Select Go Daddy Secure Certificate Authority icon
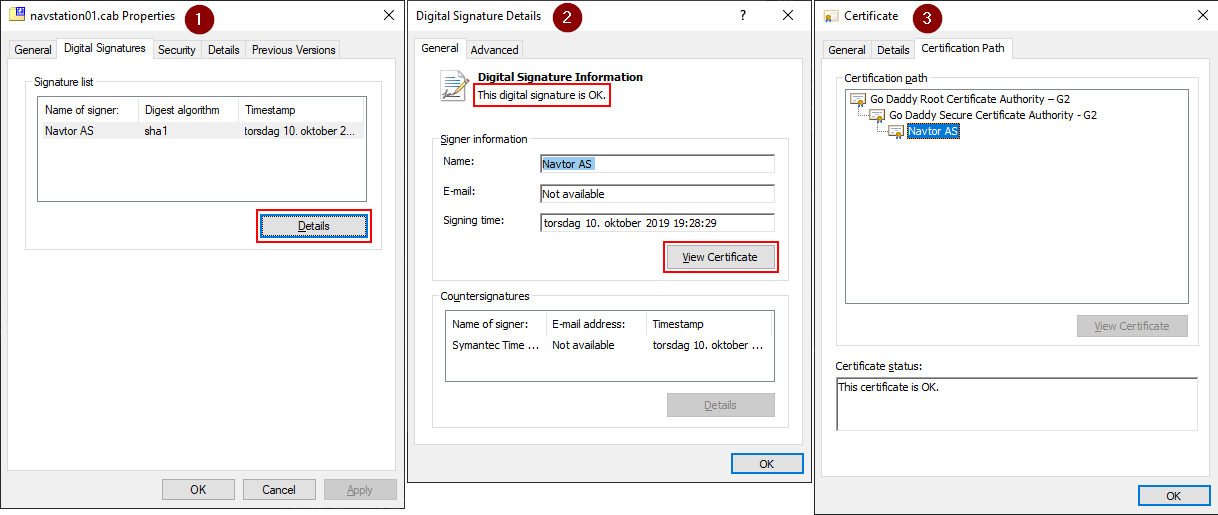The width and height of the screenshot is (1218, 515). tap(877, 115)
